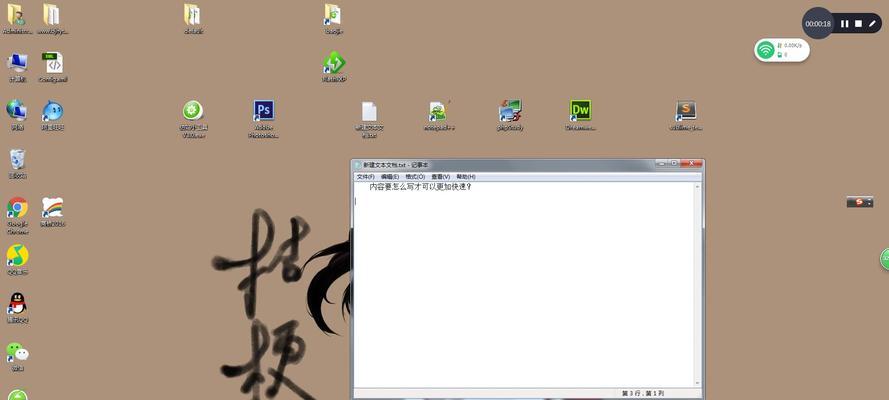Click the network speed 0.00K/s readout
Screen dimensions: 889x400
(x=792, y=45)
